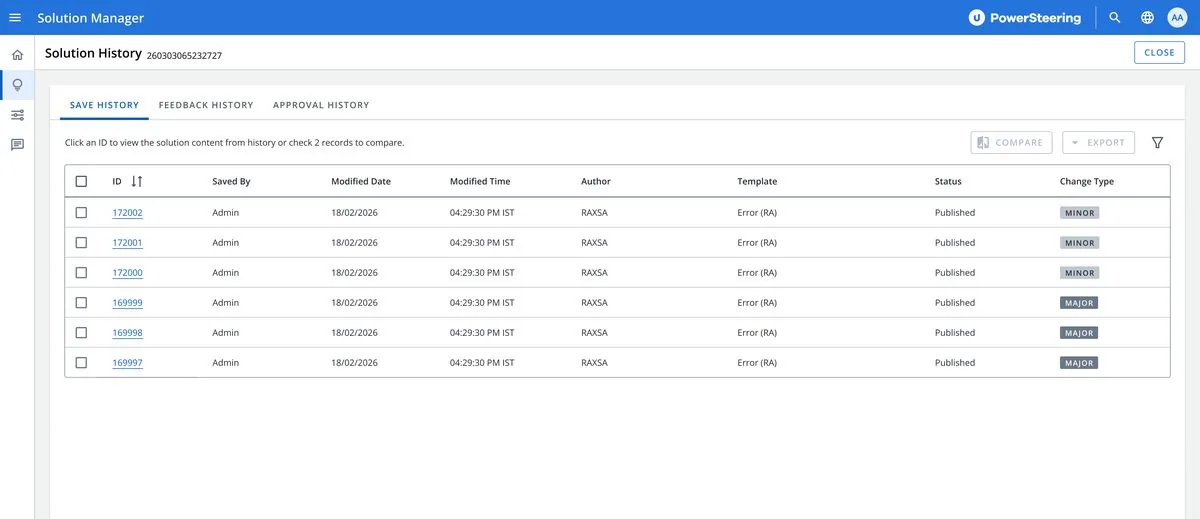Click the search magnifier icon in header

1115,18
